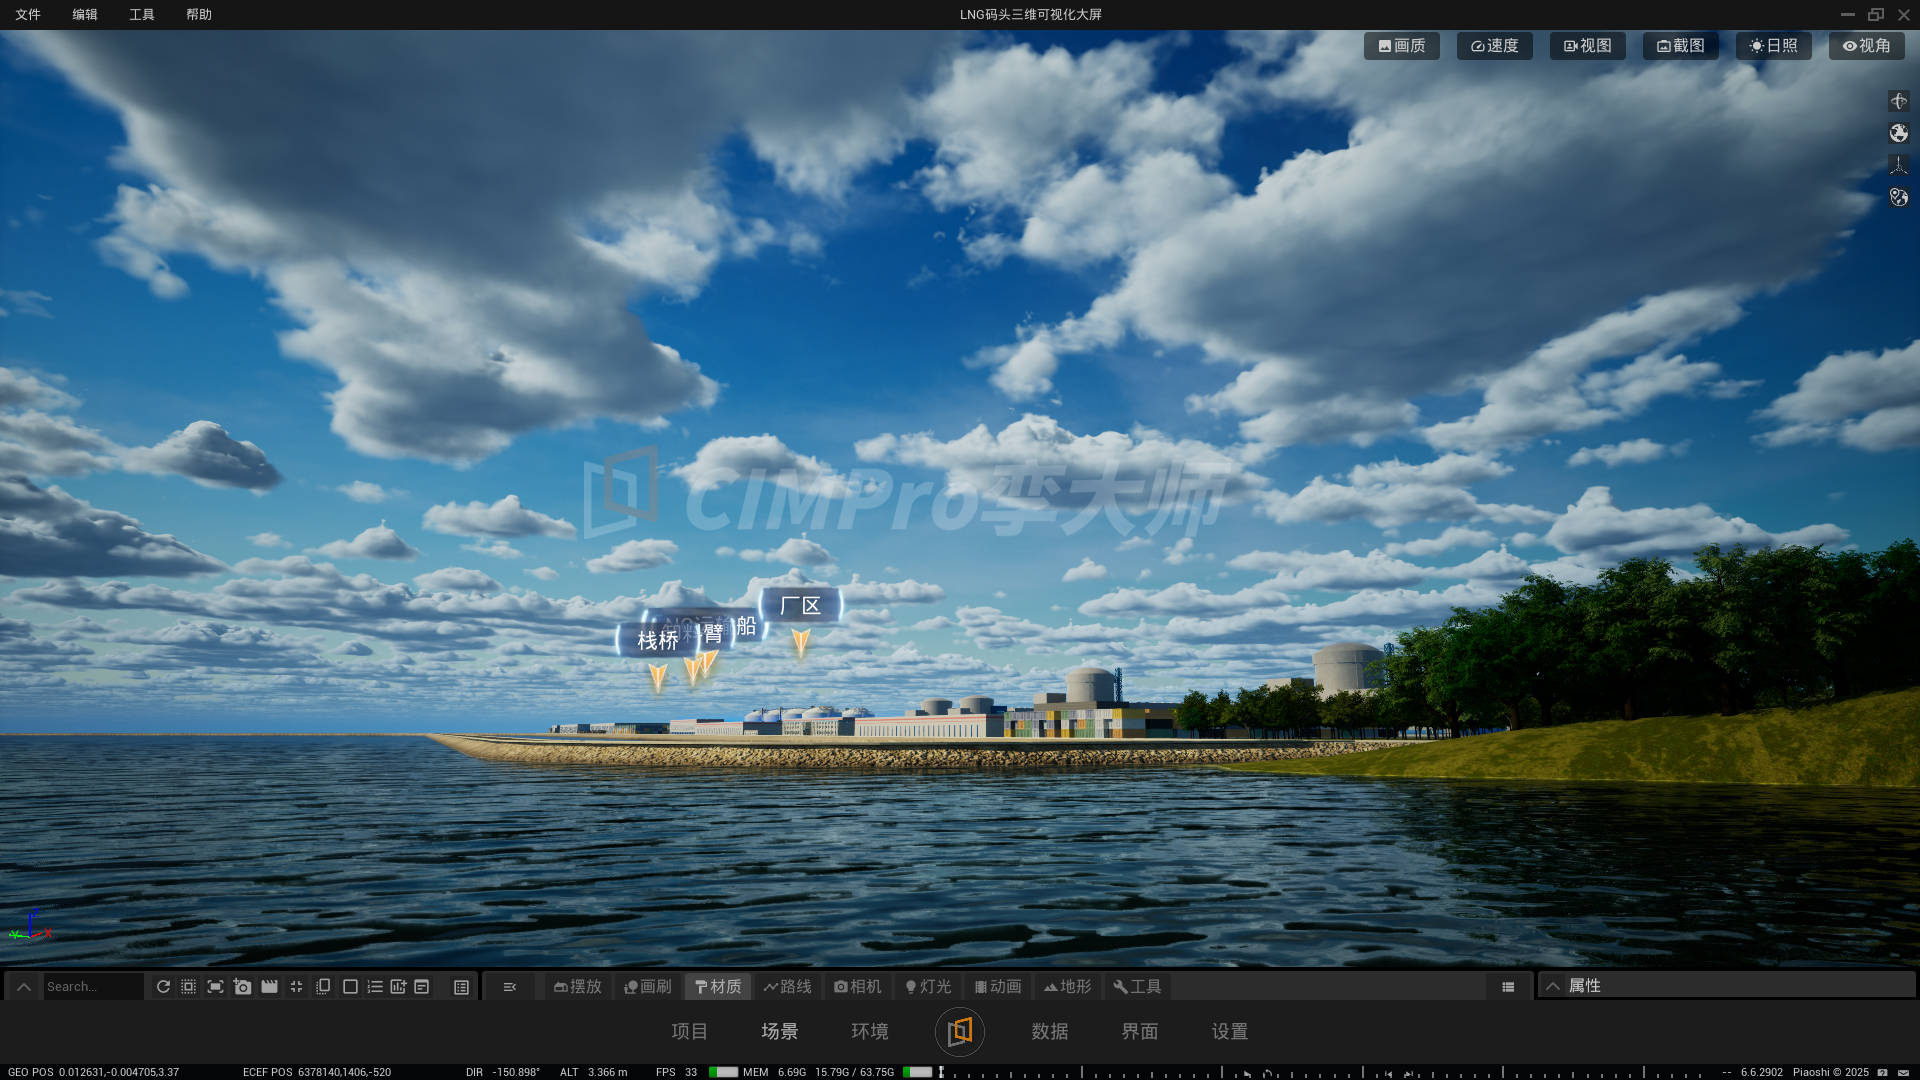Click the dashed selection-box icon

coord(188,986)
